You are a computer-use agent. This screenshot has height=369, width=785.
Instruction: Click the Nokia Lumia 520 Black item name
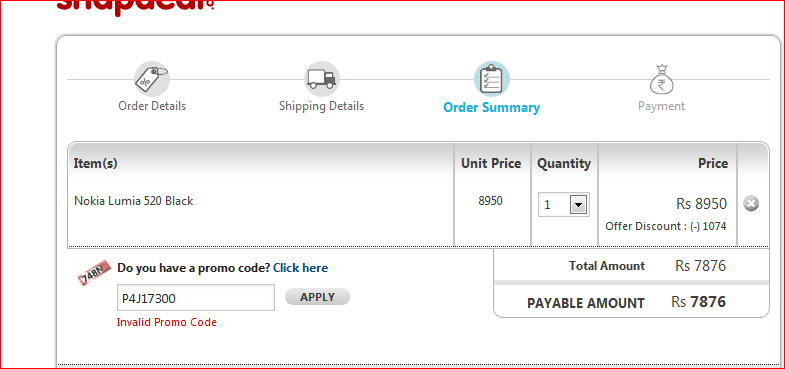[134, 201]
